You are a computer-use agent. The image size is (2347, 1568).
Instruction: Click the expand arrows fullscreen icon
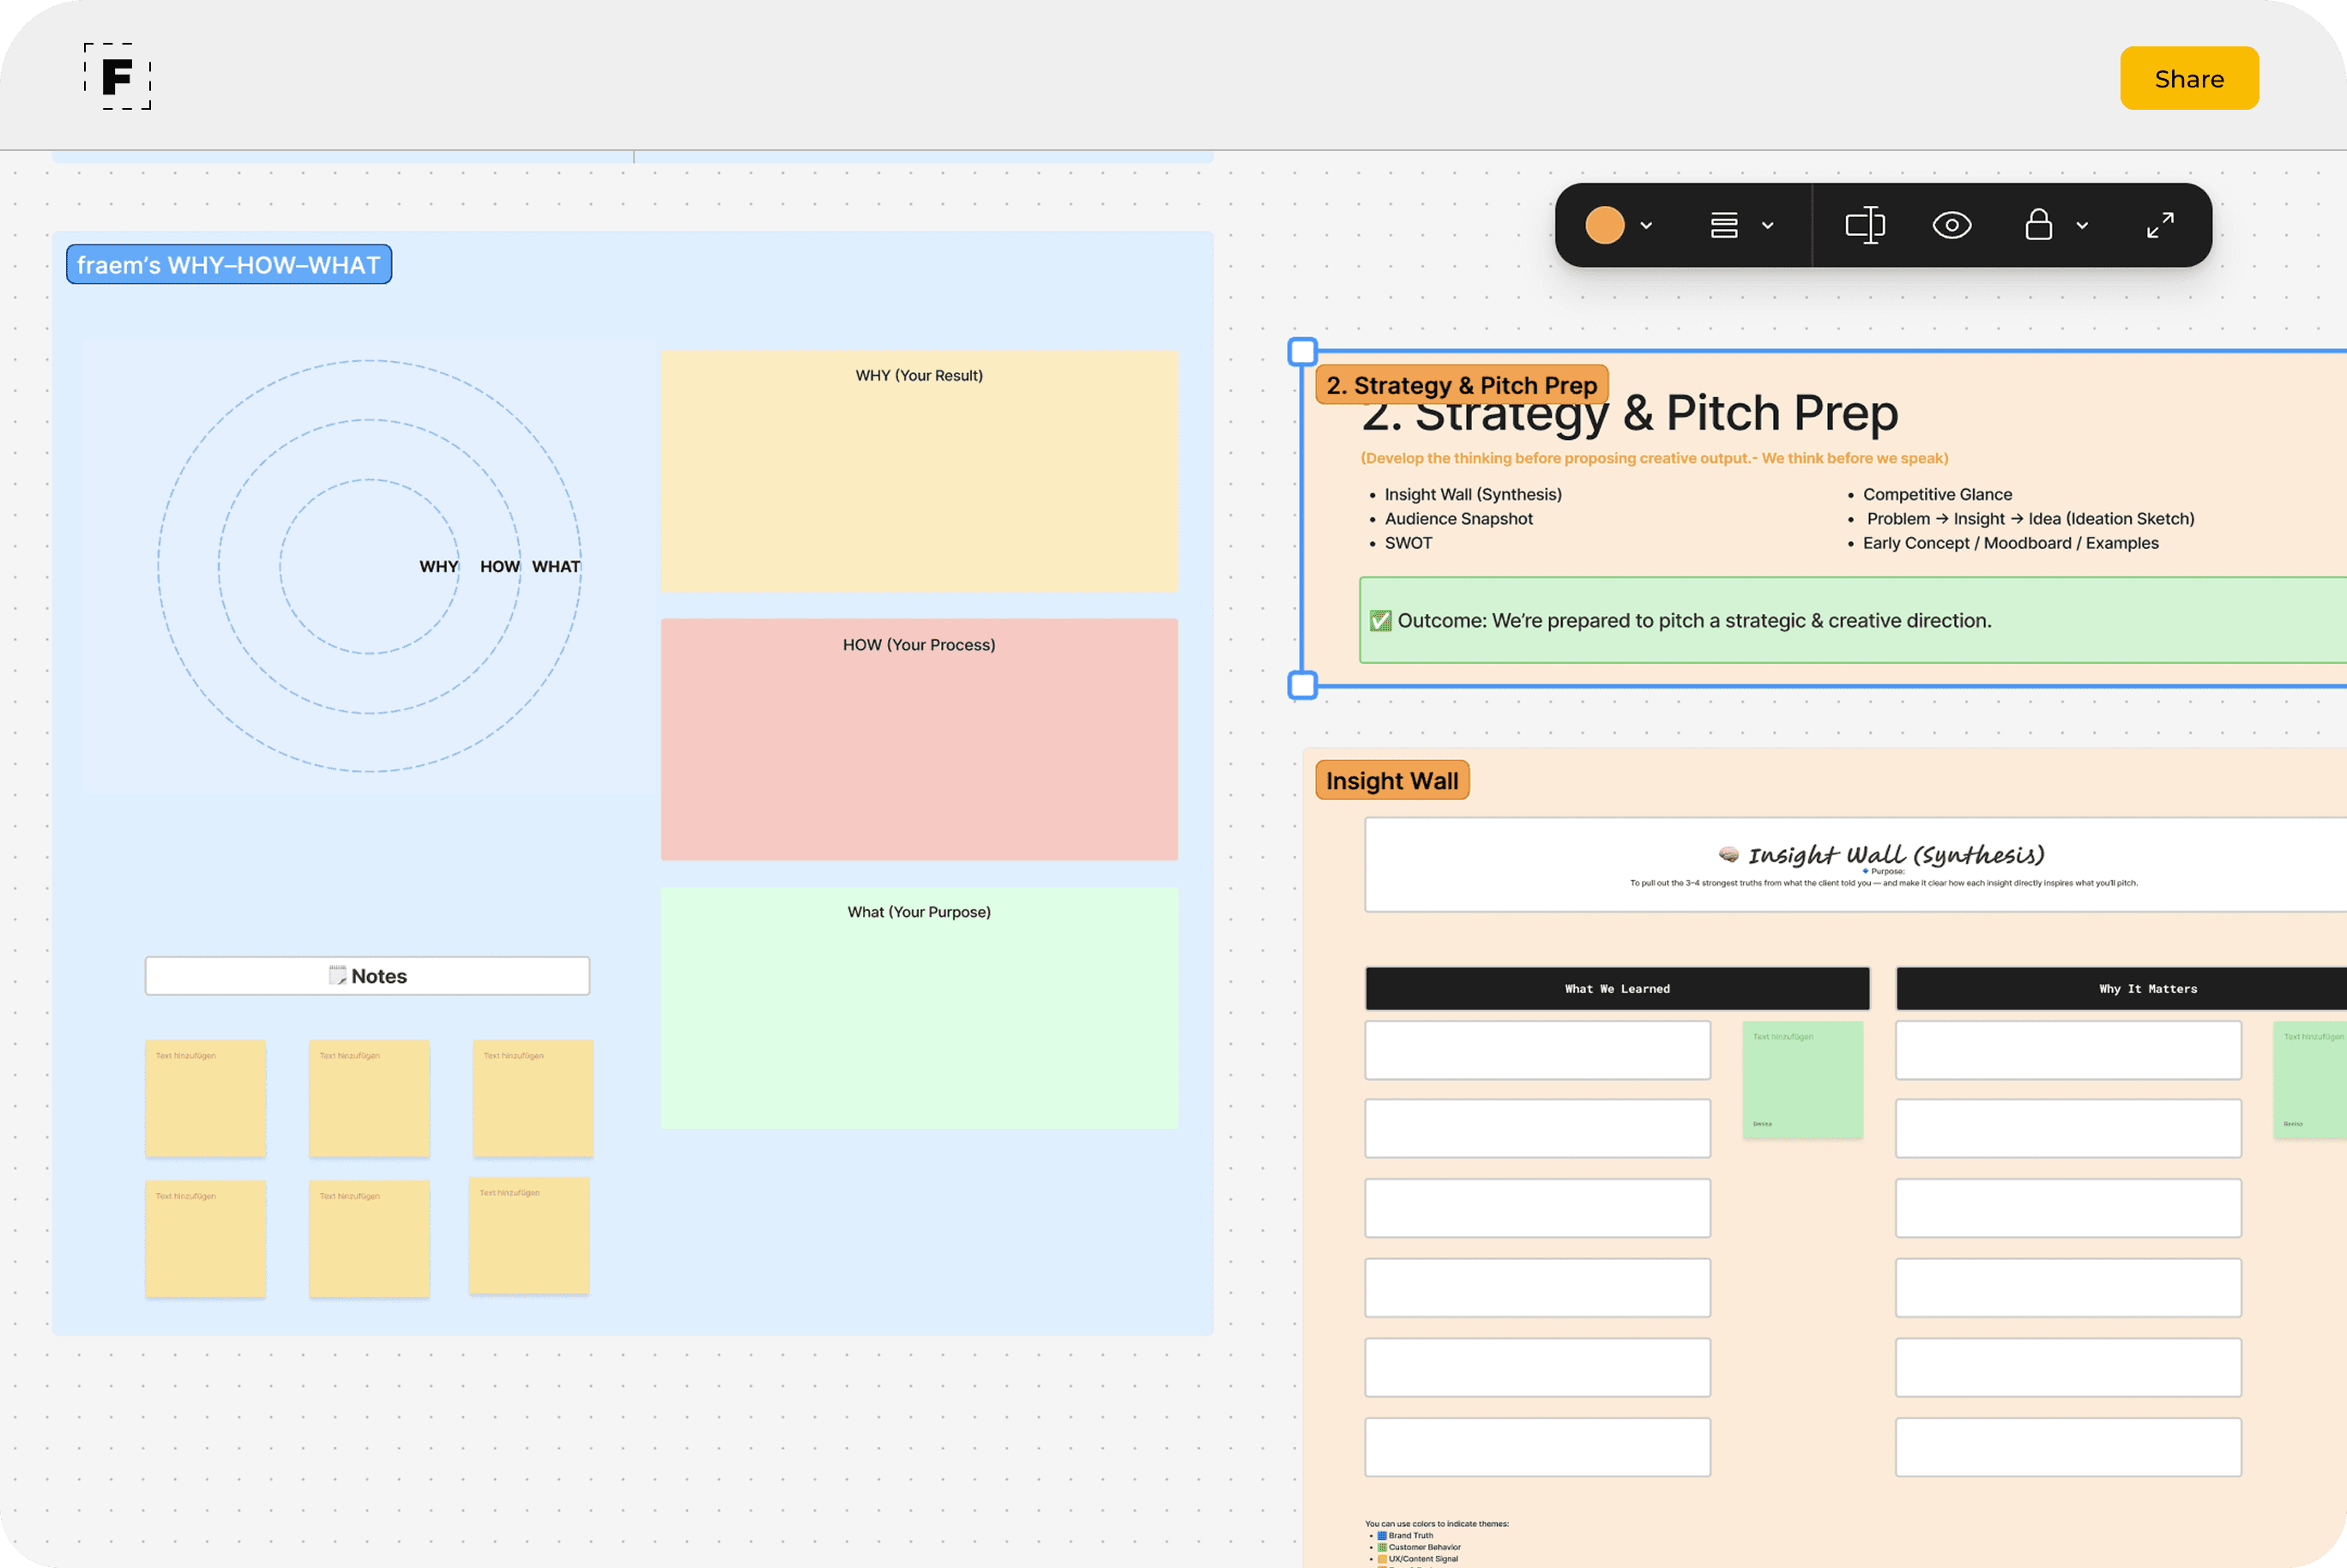tap(2160, 225)
